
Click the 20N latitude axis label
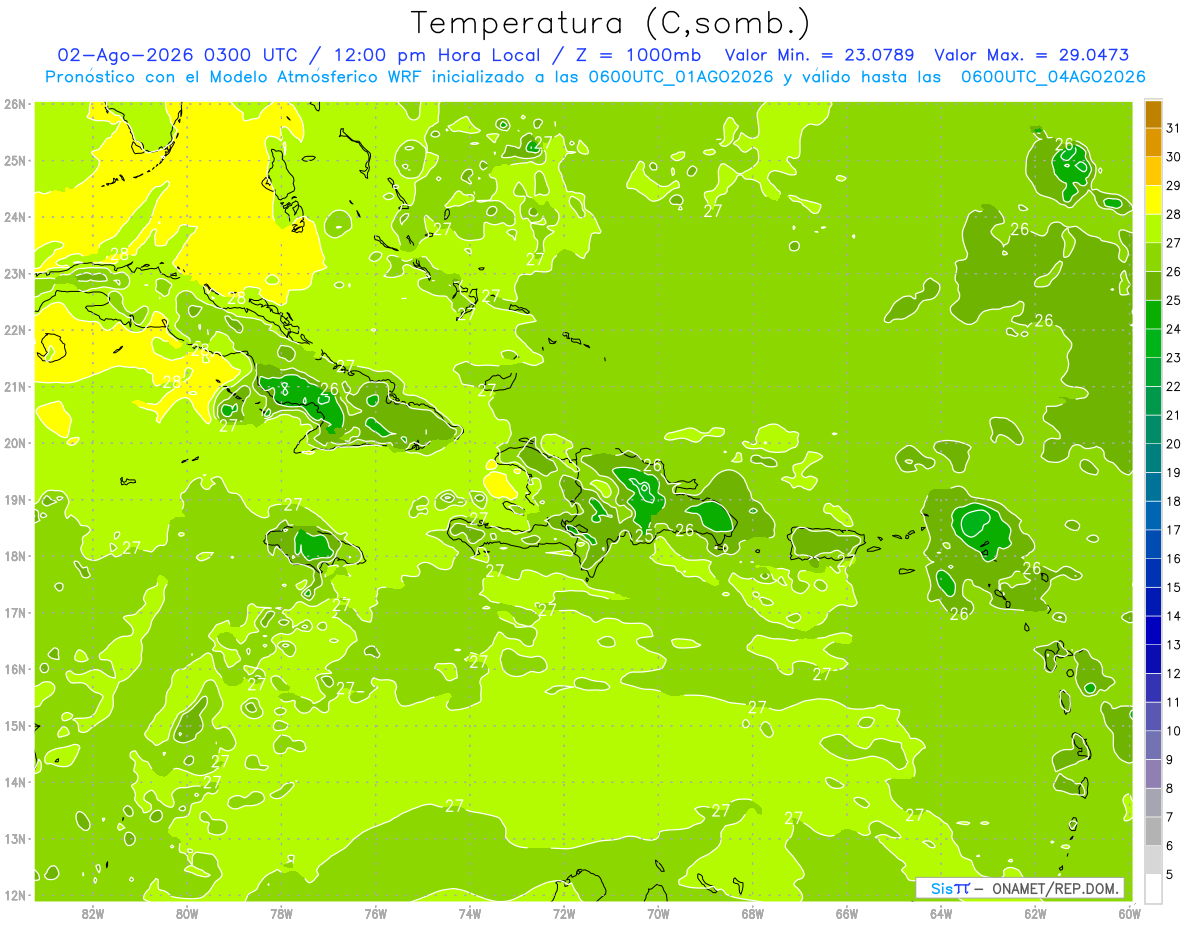point(15,443)
